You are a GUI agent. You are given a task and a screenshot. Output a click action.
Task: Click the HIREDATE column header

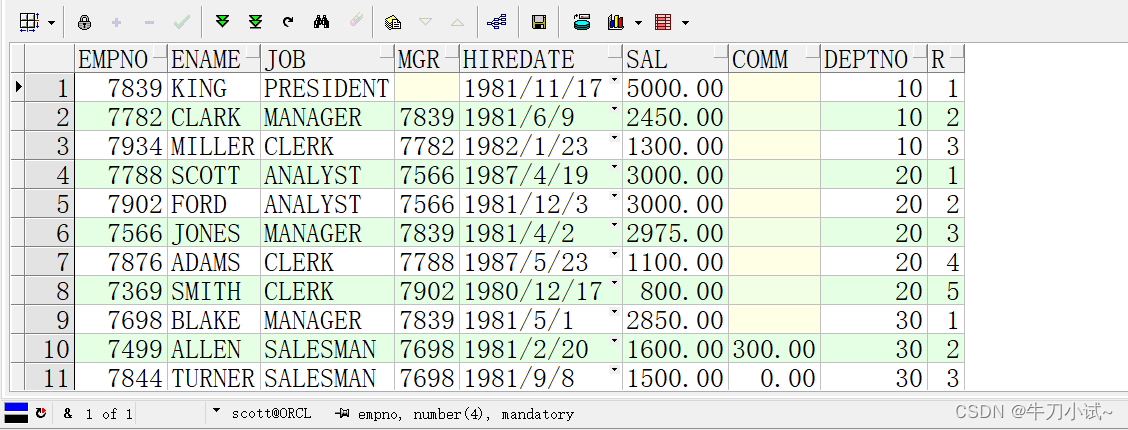[x=542, y=58]
